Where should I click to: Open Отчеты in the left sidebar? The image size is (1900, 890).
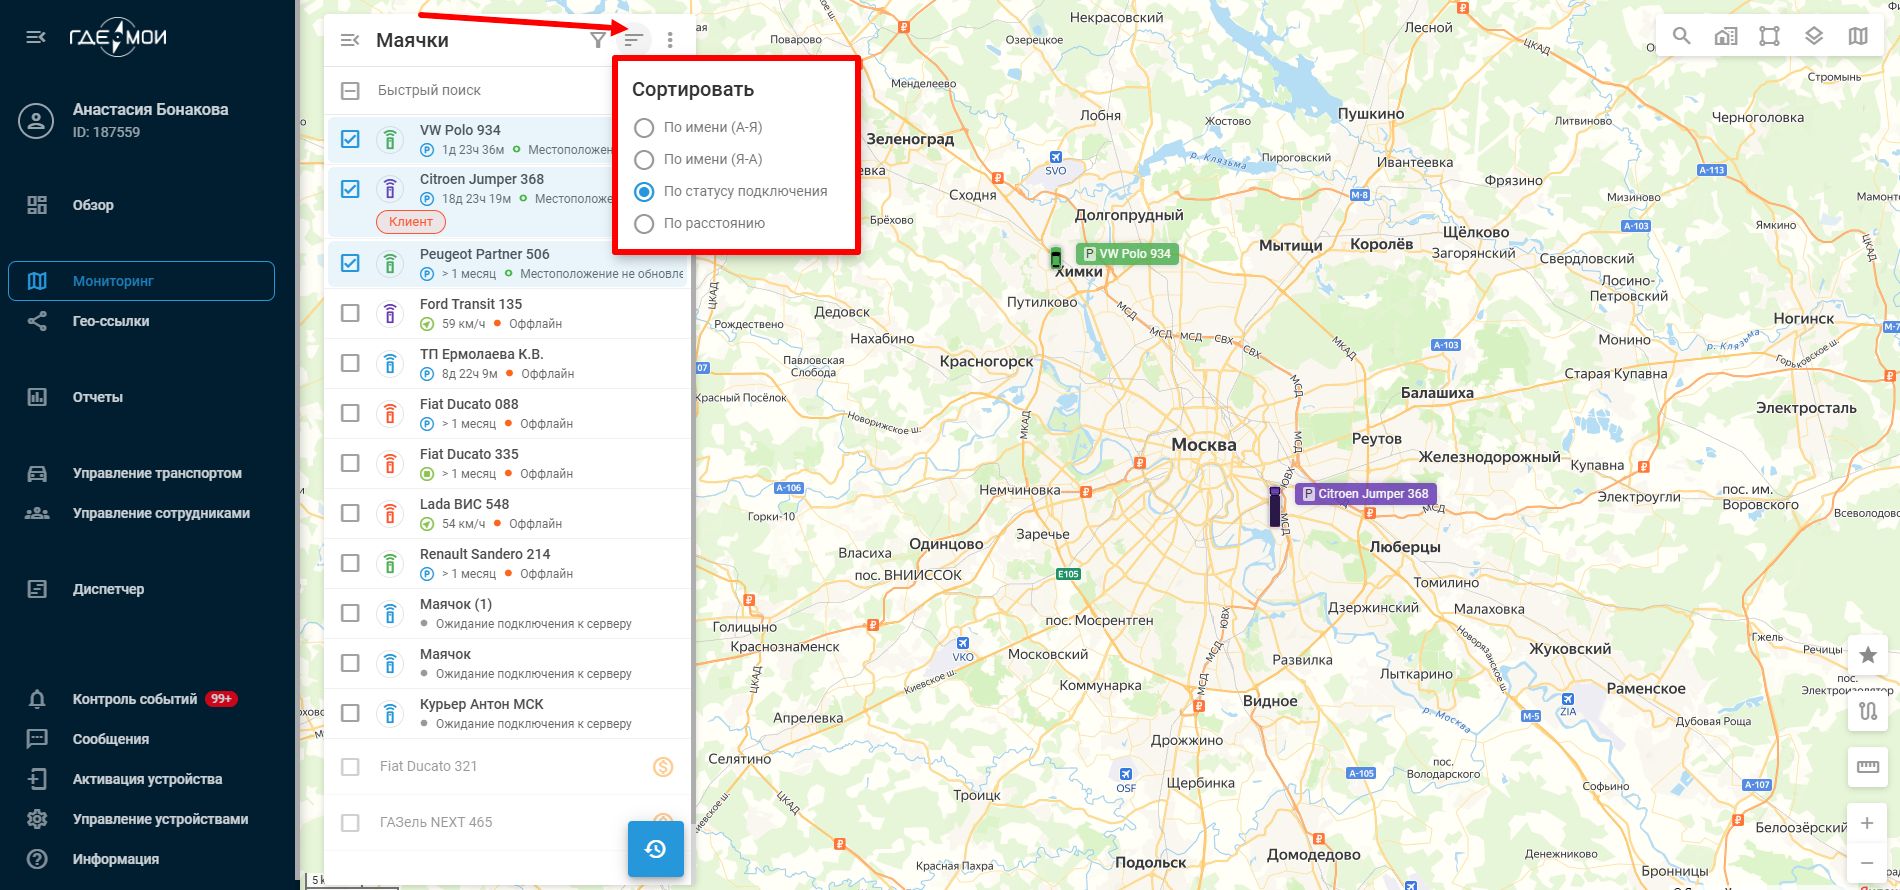coord(97,397)
